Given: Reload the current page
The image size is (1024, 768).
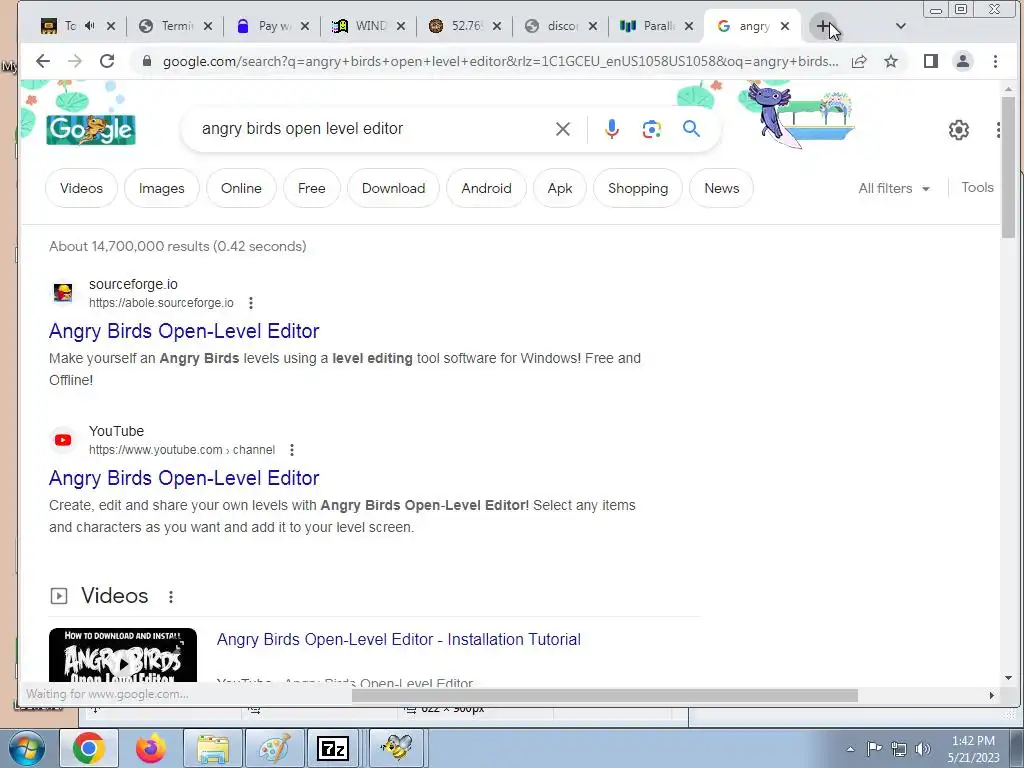Looking at the screenshot, I should click(107, 61).
